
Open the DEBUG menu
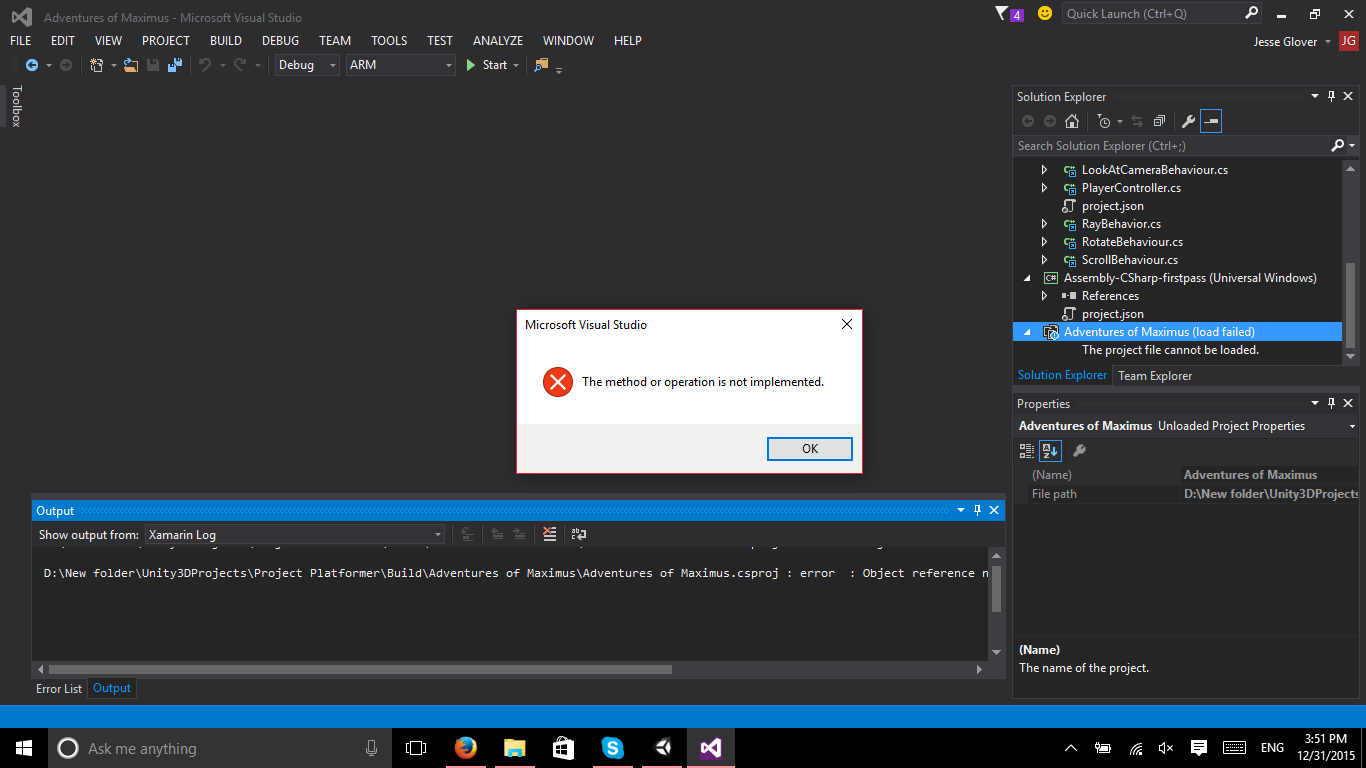[x=280, y=41]
